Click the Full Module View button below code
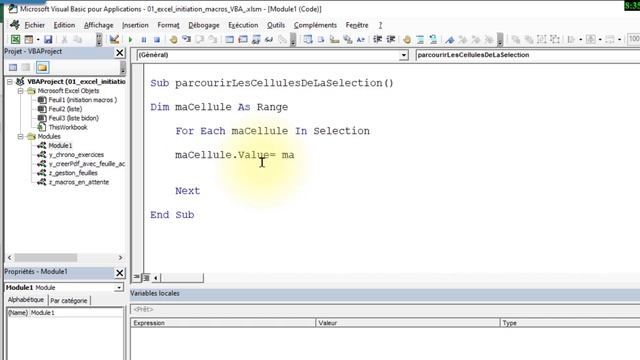Image resolution: width=640 pixels, height=360 pixels. [x=146, y=278]
